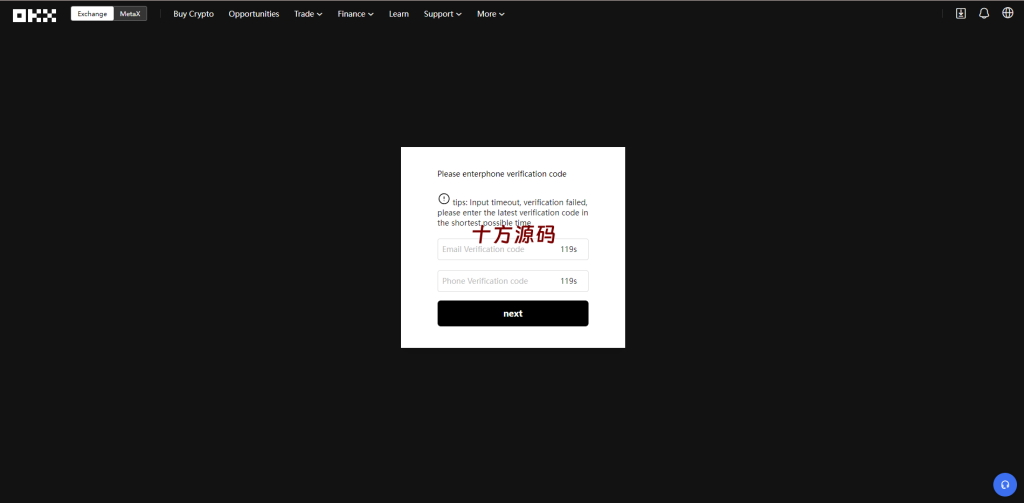The height and width of the screenshot is (503, 1024).
Task: Open the language globe icon
Action: pos(1008,13)
